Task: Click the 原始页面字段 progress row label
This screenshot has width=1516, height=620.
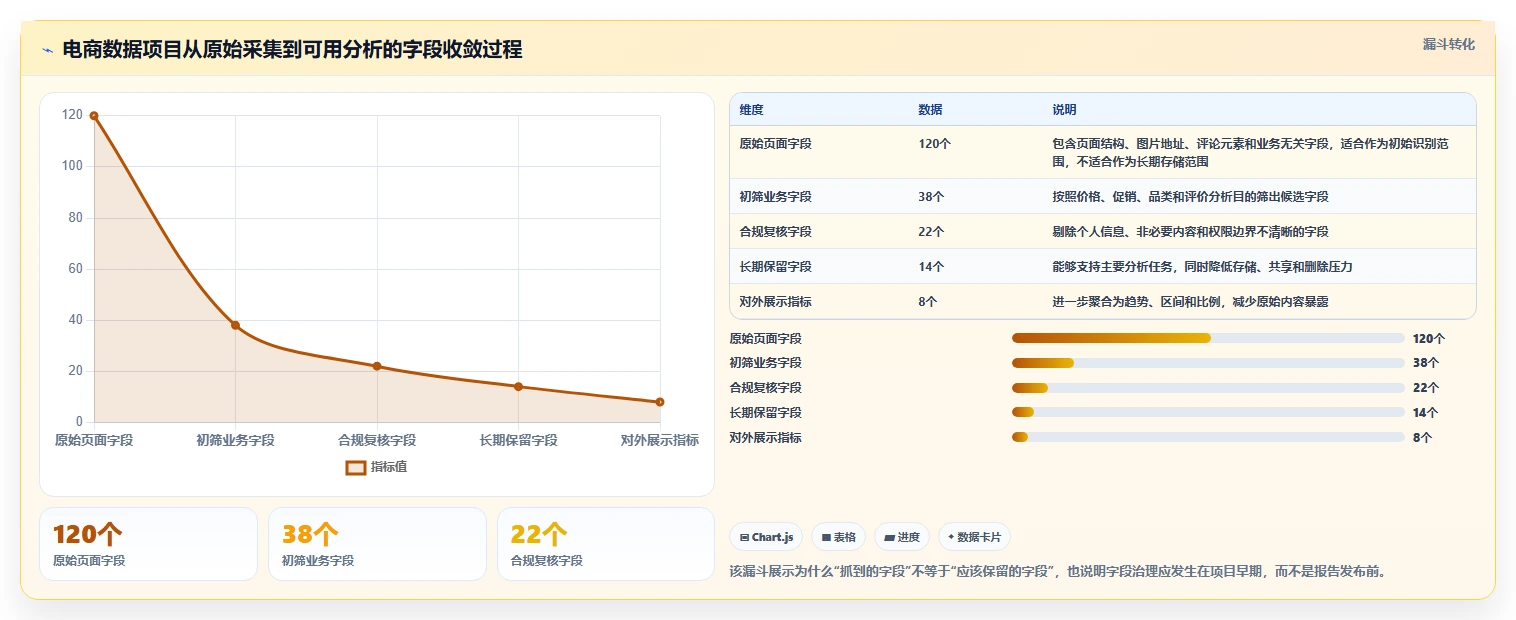Action: (x=766, y=339)
